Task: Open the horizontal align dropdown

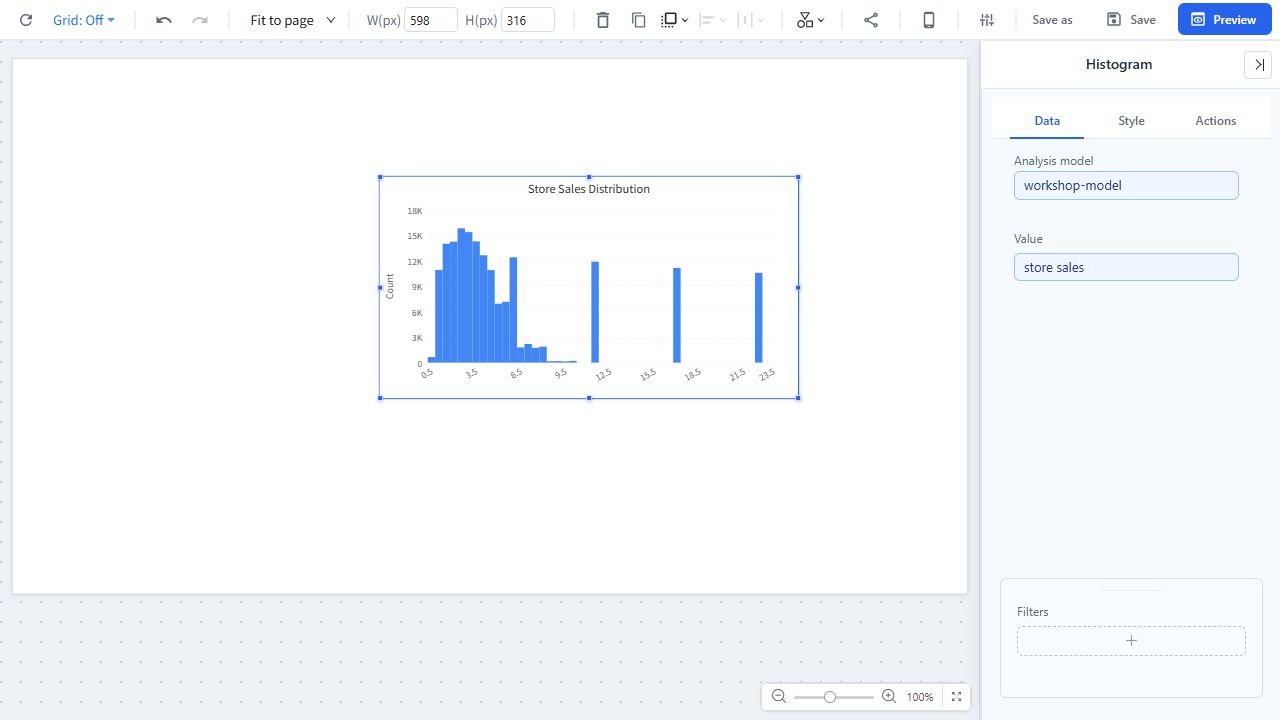Action: (713, 20)
